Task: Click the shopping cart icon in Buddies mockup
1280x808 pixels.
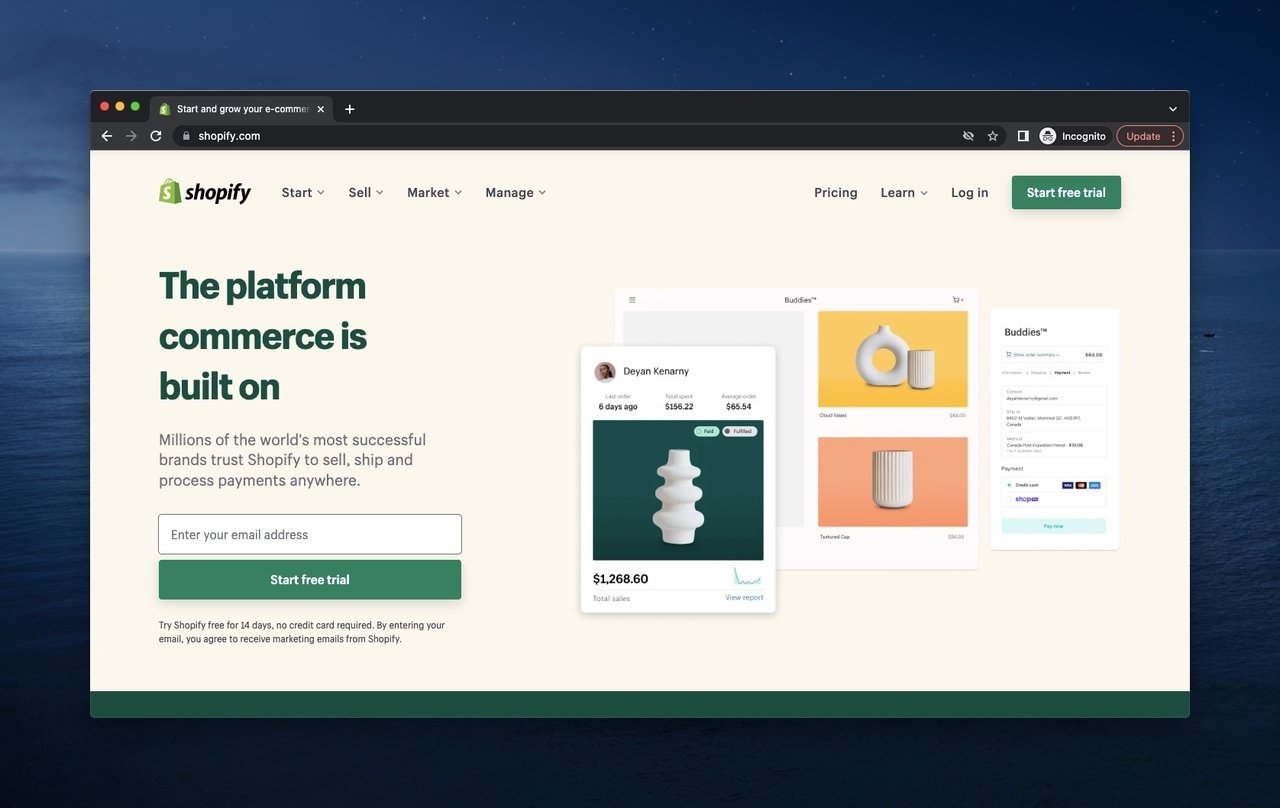Action: coord(957,300)
